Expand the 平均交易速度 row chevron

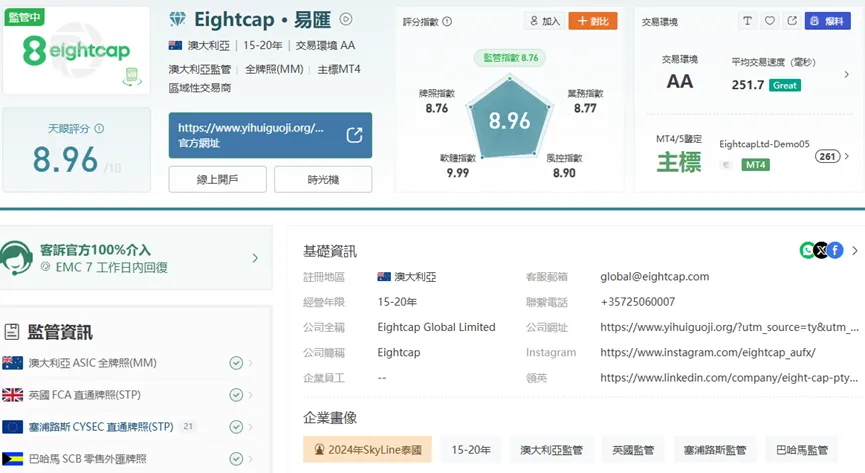847,74
